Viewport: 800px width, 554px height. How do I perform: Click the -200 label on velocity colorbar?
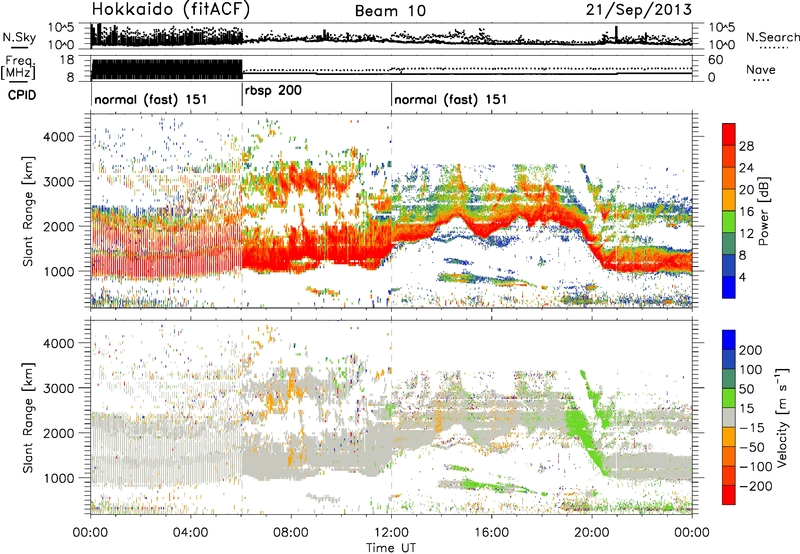756,486
